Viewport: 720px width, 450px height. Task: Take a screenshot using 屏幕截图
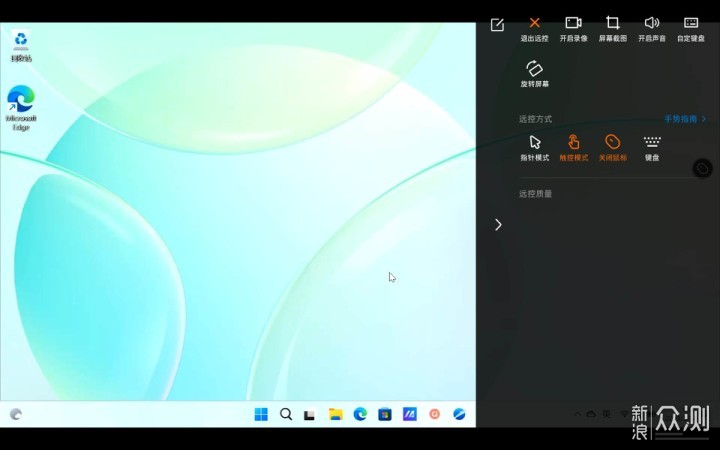pyautogui.click(x=613, y=29)
